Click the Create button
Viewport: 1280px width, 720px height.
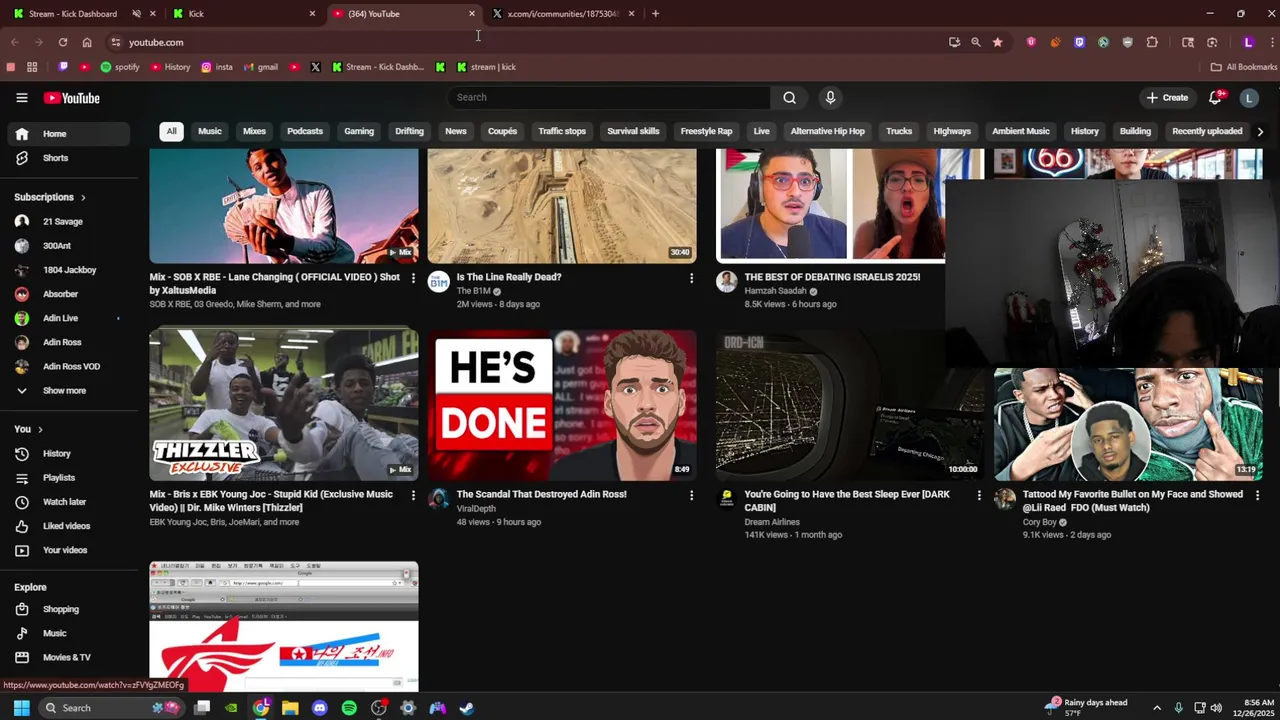(x=1167, y=98)
